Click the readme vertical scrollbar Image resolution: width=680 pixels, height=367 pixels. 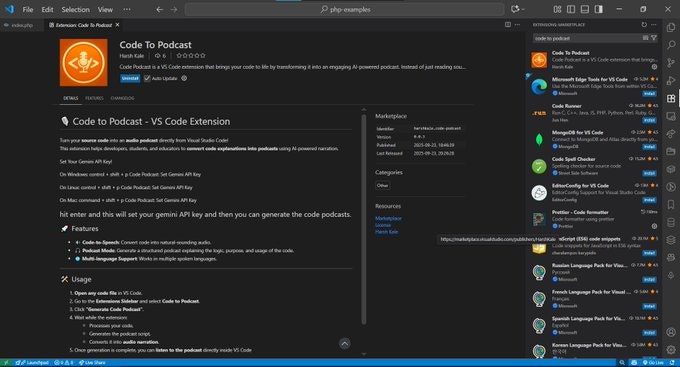363,219
